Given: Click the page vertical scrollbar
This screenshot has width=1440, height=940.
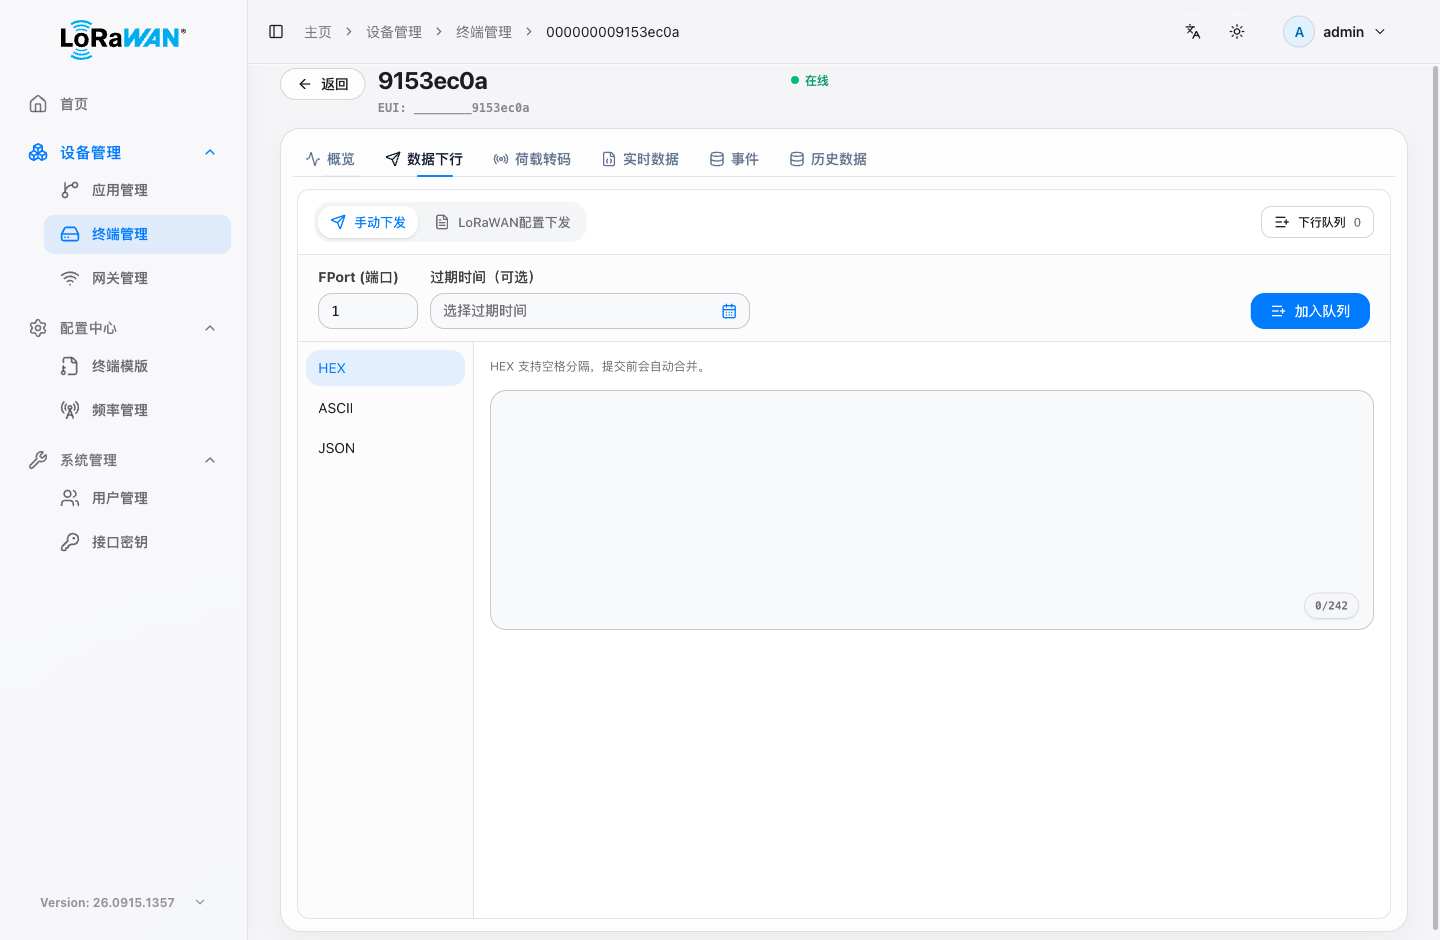Looking at the screenshot, I should point(1435,500).
